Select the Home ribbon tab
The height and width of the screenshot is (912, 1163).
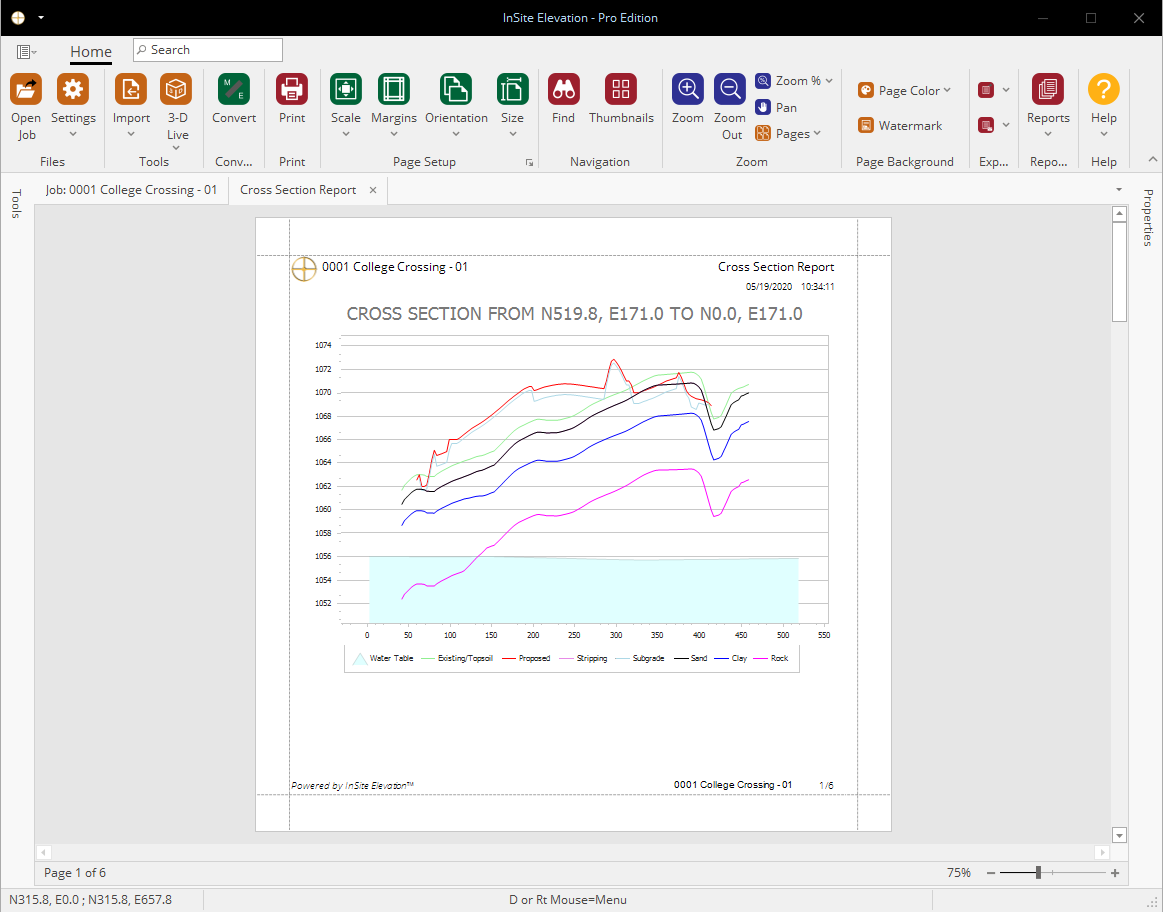90,52
